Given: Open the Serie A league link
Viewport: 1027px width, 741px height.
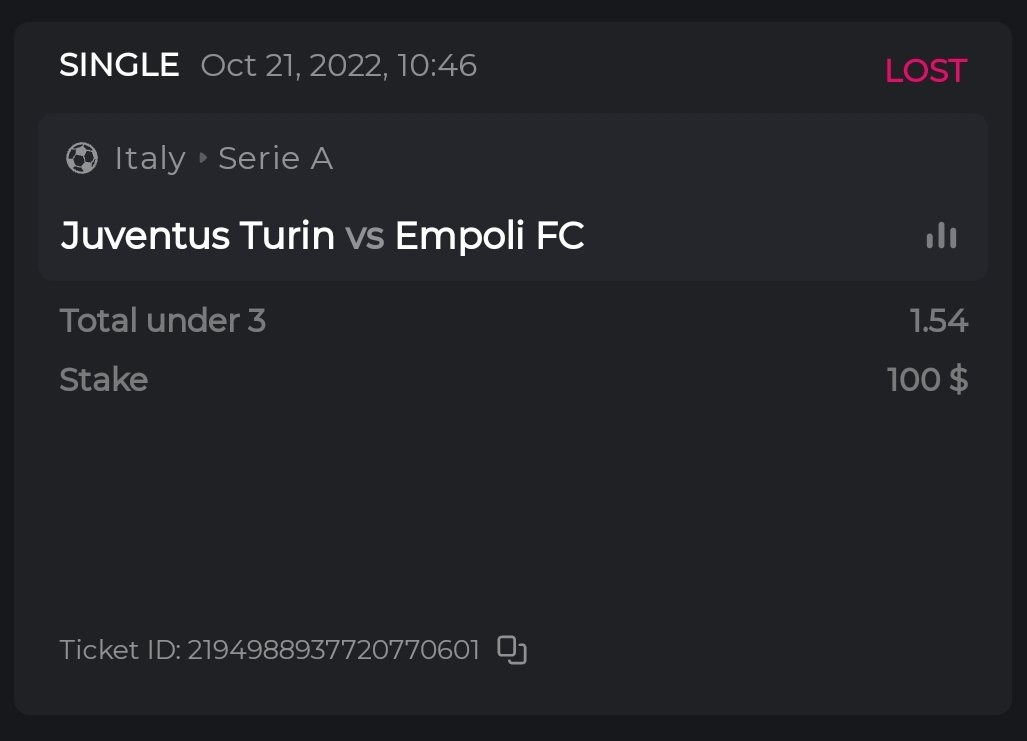Looking at the screenshot, I should click(275, 158).
